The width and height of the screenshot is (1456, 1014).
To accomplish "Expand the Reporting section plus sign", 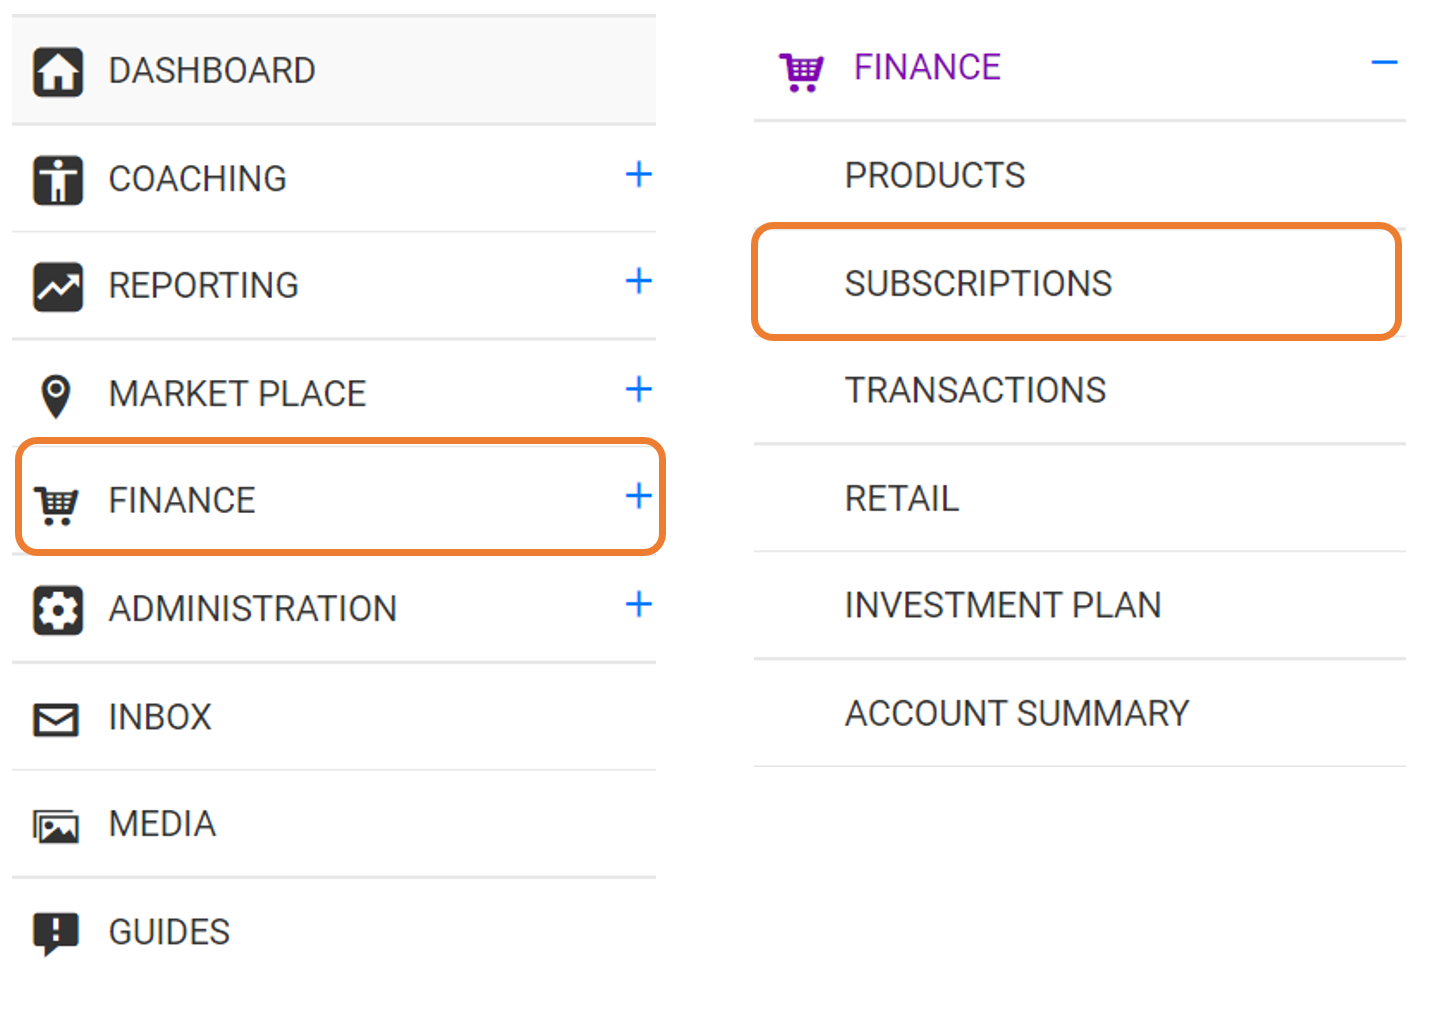I will coord(639,281).
